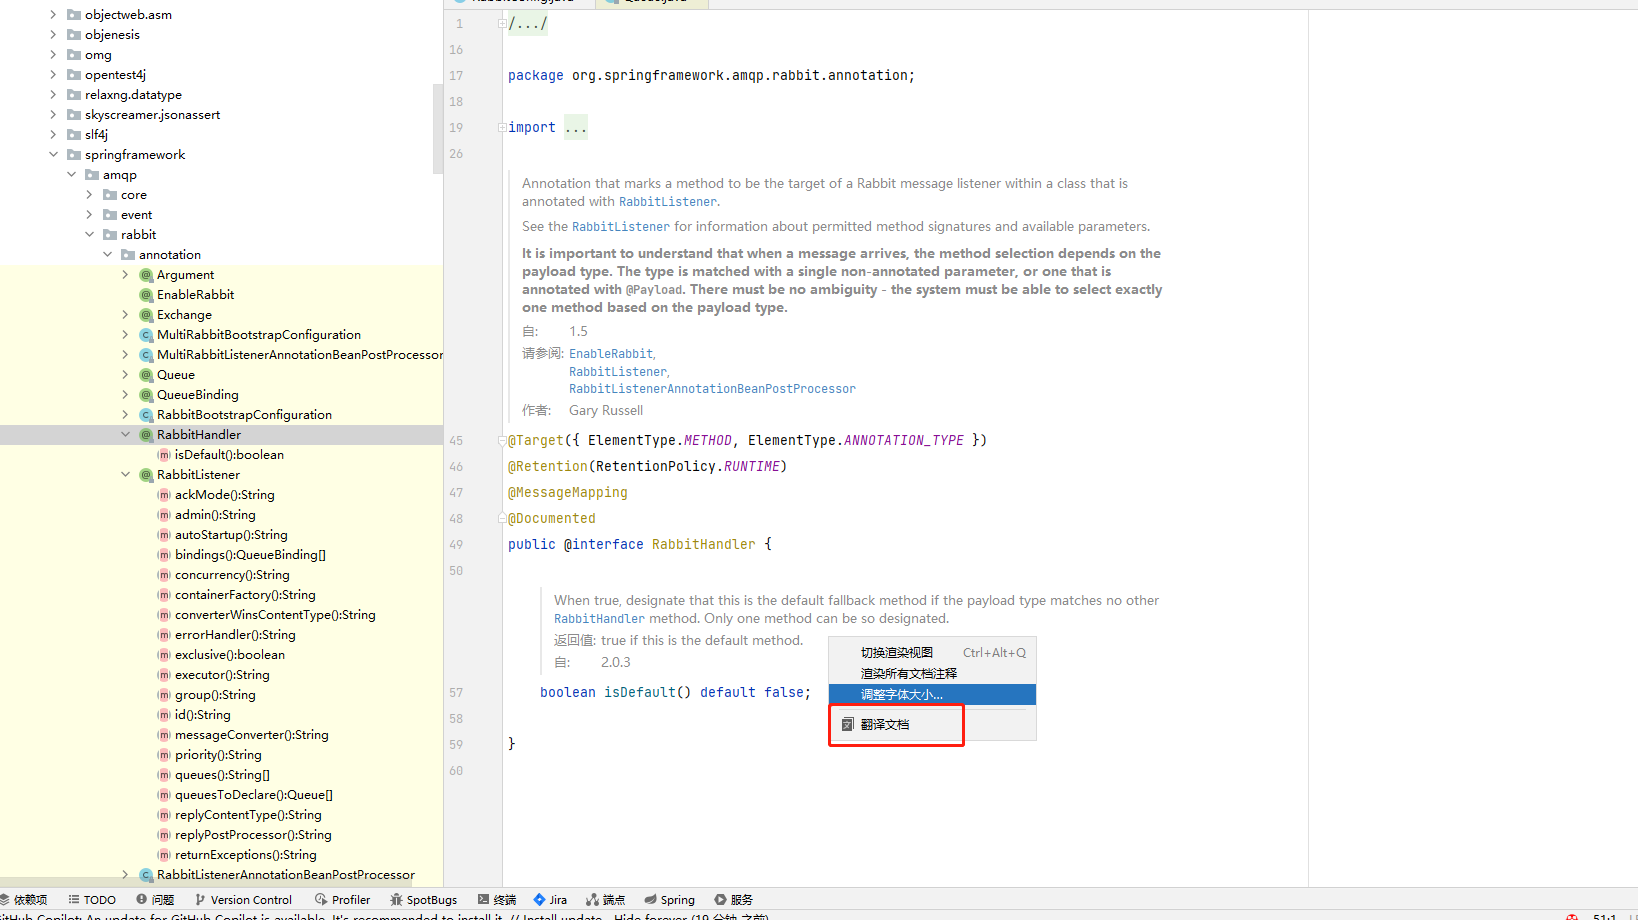Open the 终端 (Terminal) tool window
The image size is (1638, 920).
tap(497, 900)
